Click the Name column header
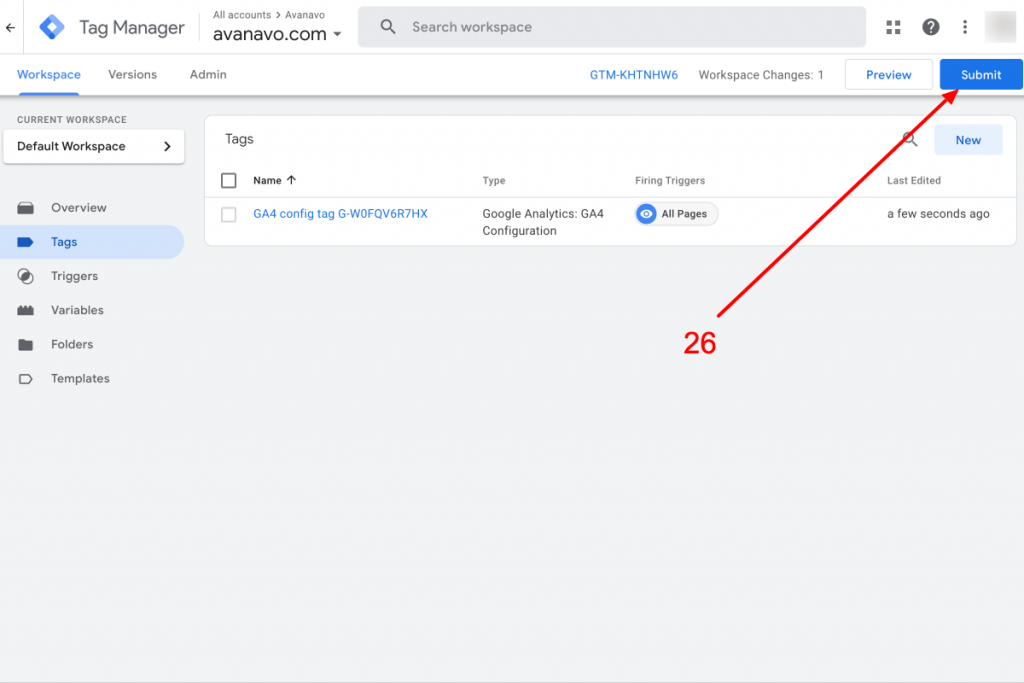The height and width of the screenshot is (683, 1024). 267,180
